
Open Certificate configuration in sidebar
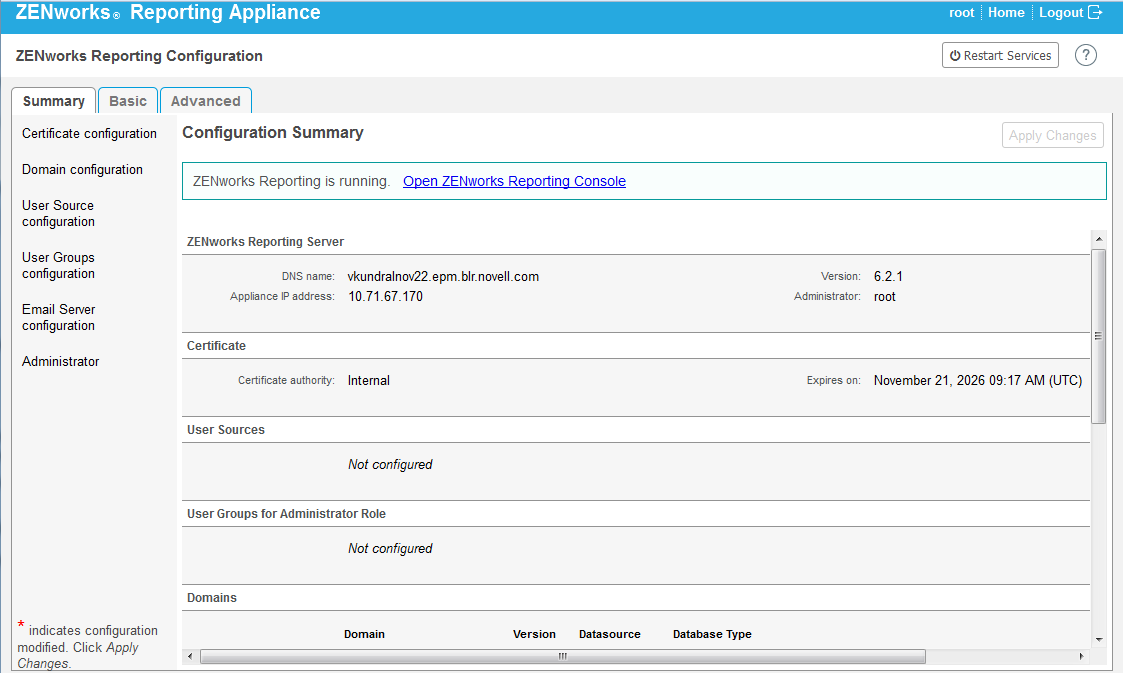[89, 133]
